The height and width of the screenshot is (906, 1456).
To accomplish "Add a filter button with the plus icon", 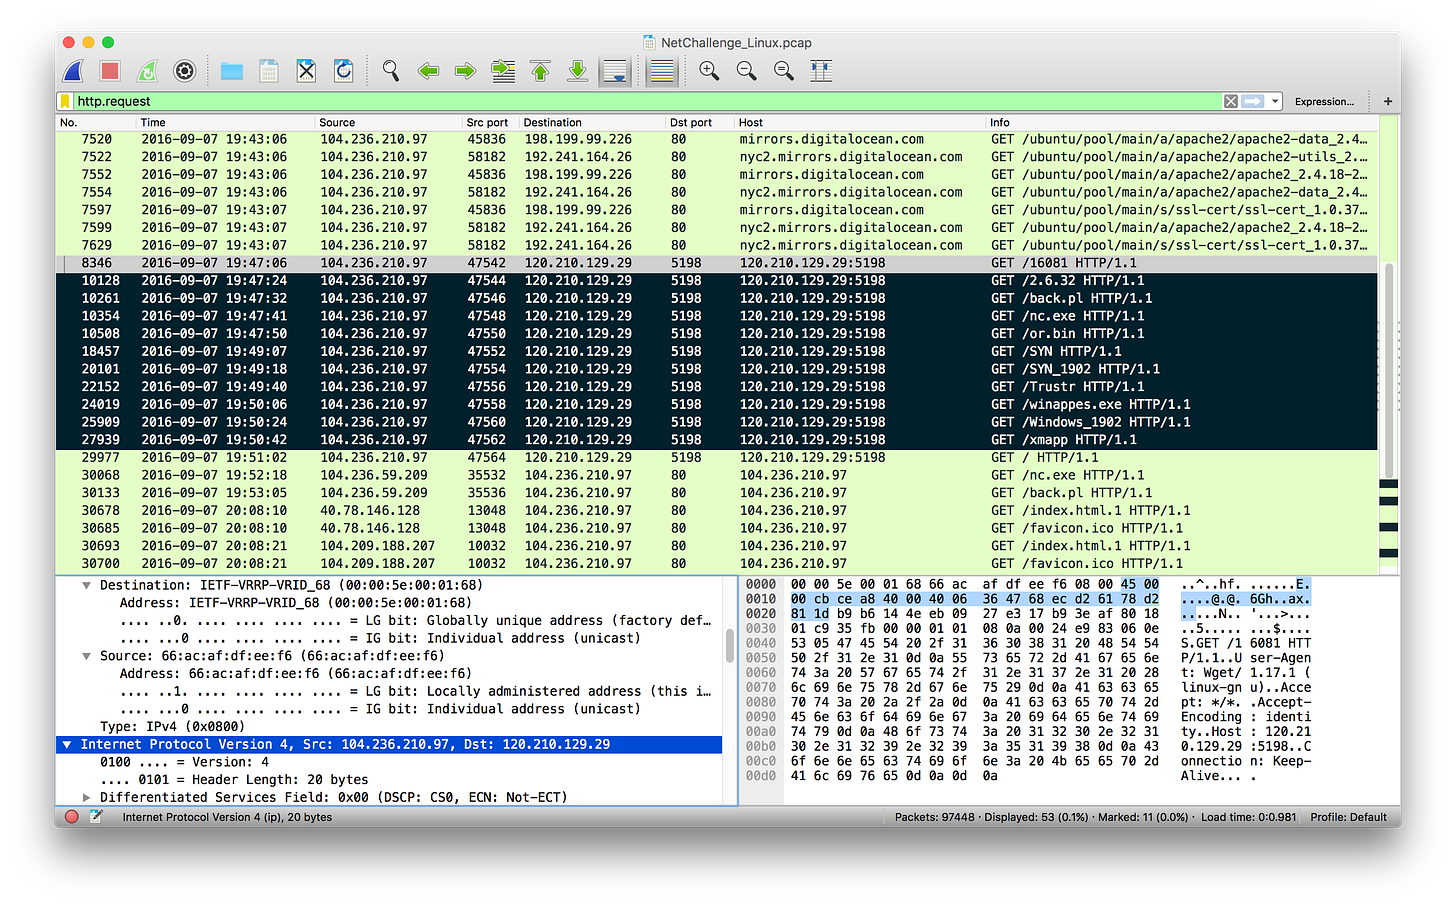I will coord(1388,101).
